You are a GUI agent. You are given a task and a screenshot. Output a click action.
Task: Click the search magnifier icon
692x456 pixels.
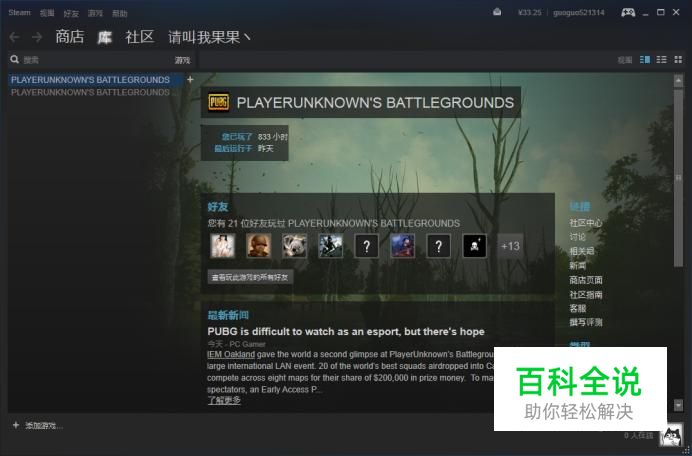[x=15, y=60]
